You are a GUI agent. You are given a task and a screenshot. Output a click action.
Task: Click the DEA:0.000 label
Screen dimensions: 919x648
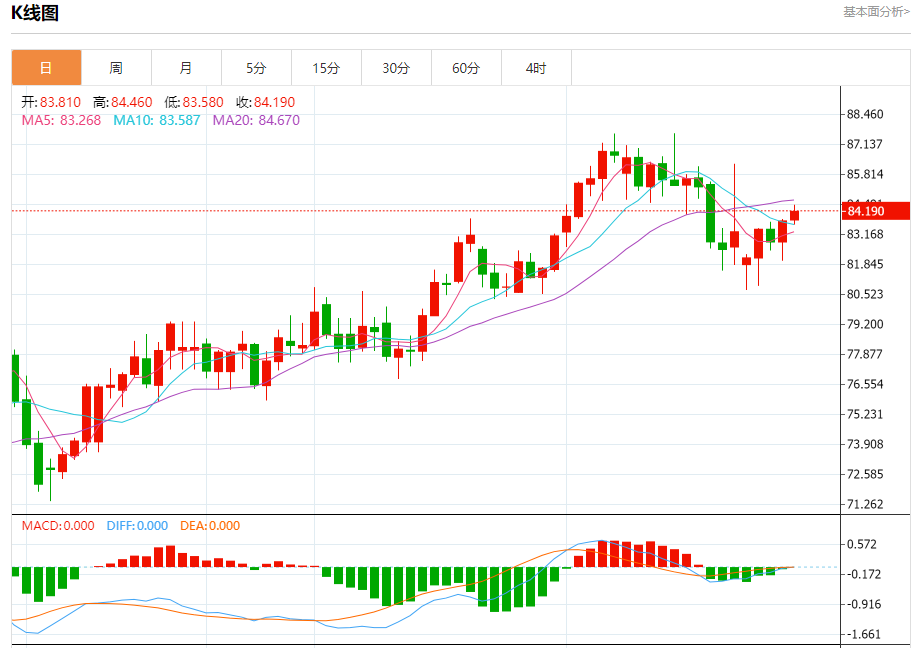click(210, 526)
